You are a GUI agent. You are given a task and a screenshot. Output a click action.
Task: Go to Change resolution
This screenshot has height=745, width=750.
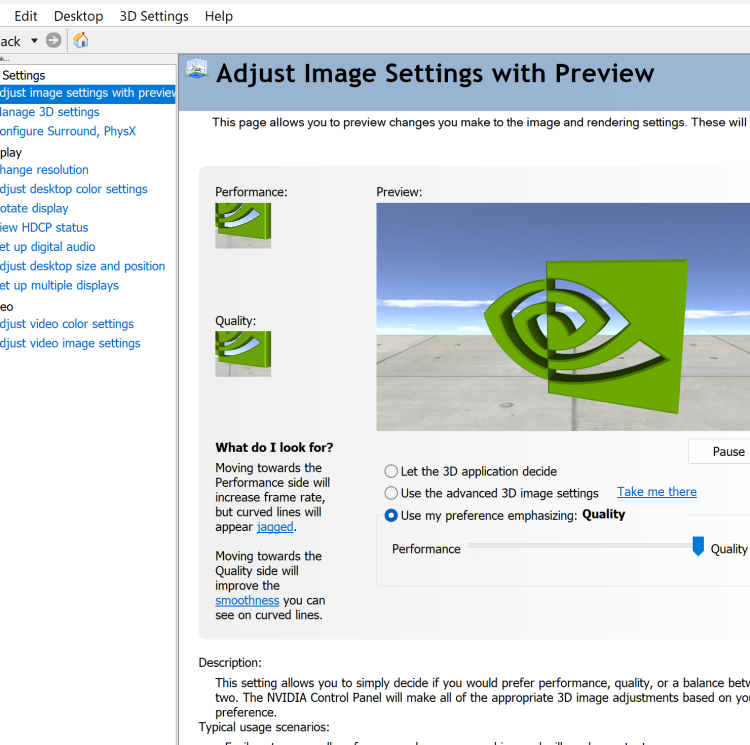click(44, 170)
